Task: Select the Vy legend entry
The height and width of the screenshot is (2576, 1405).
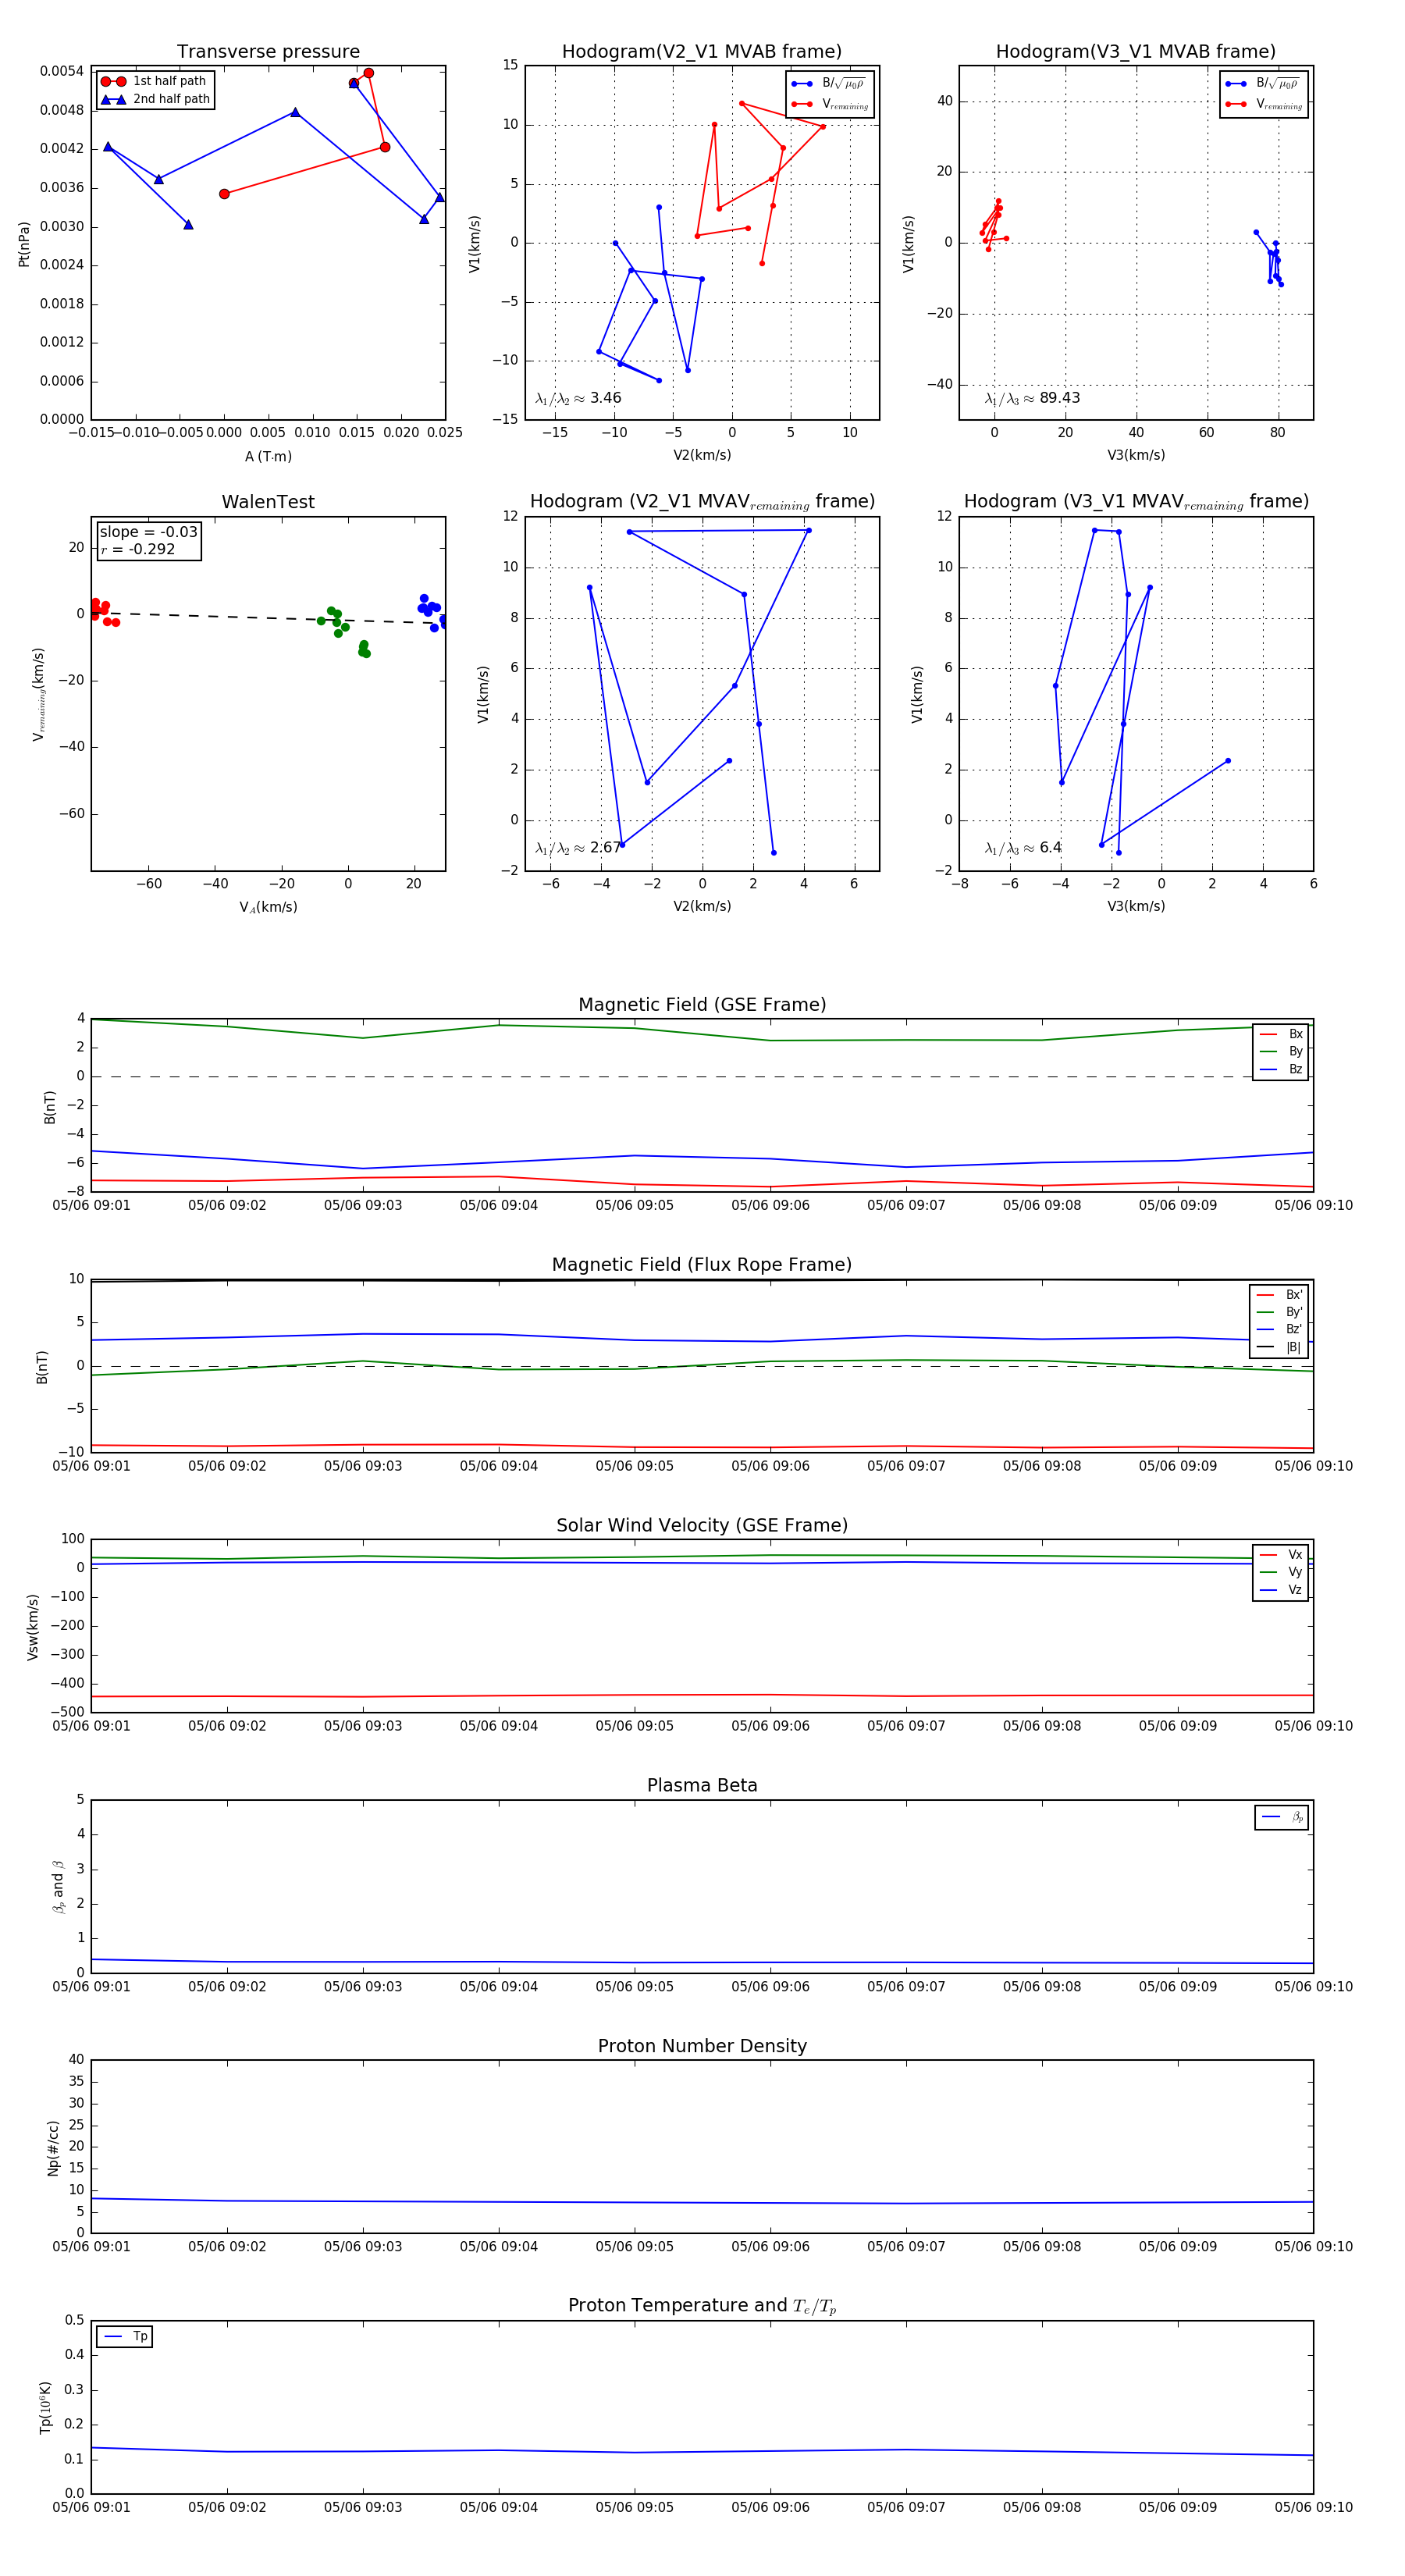Action: (x=1281, y=1572)
